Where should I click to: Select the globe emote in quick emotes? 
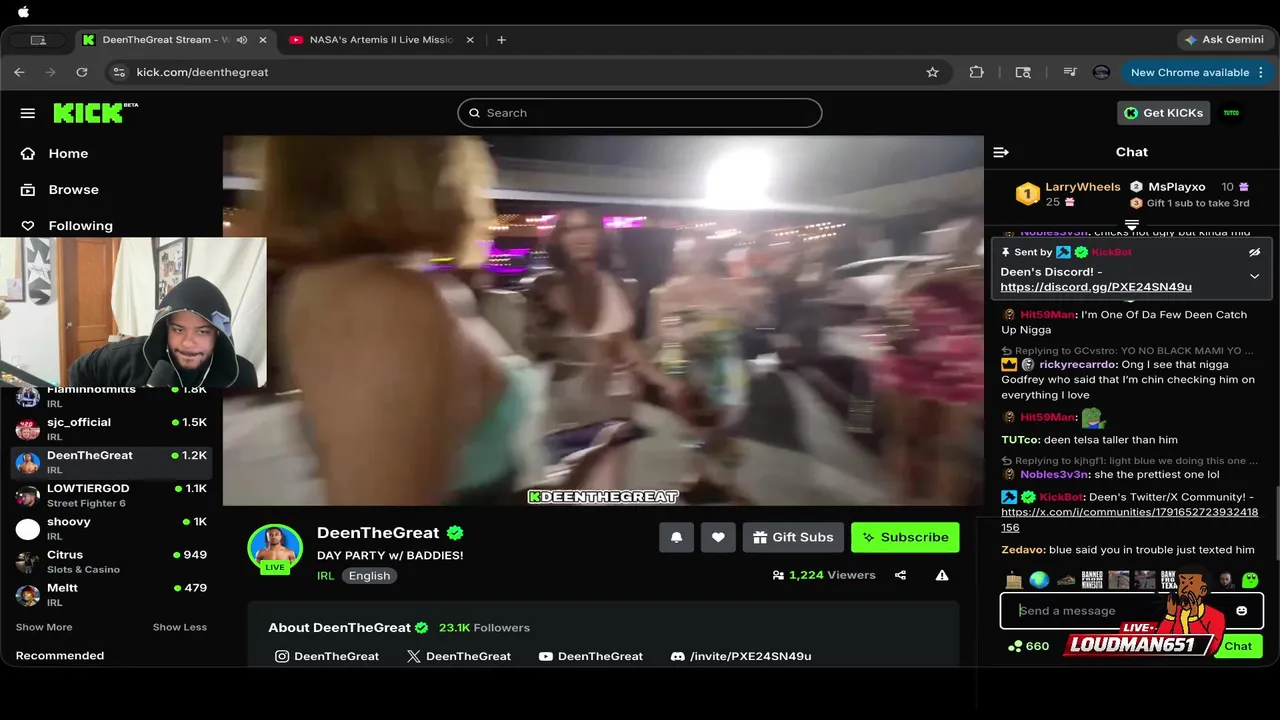(x=1040, y=580)
